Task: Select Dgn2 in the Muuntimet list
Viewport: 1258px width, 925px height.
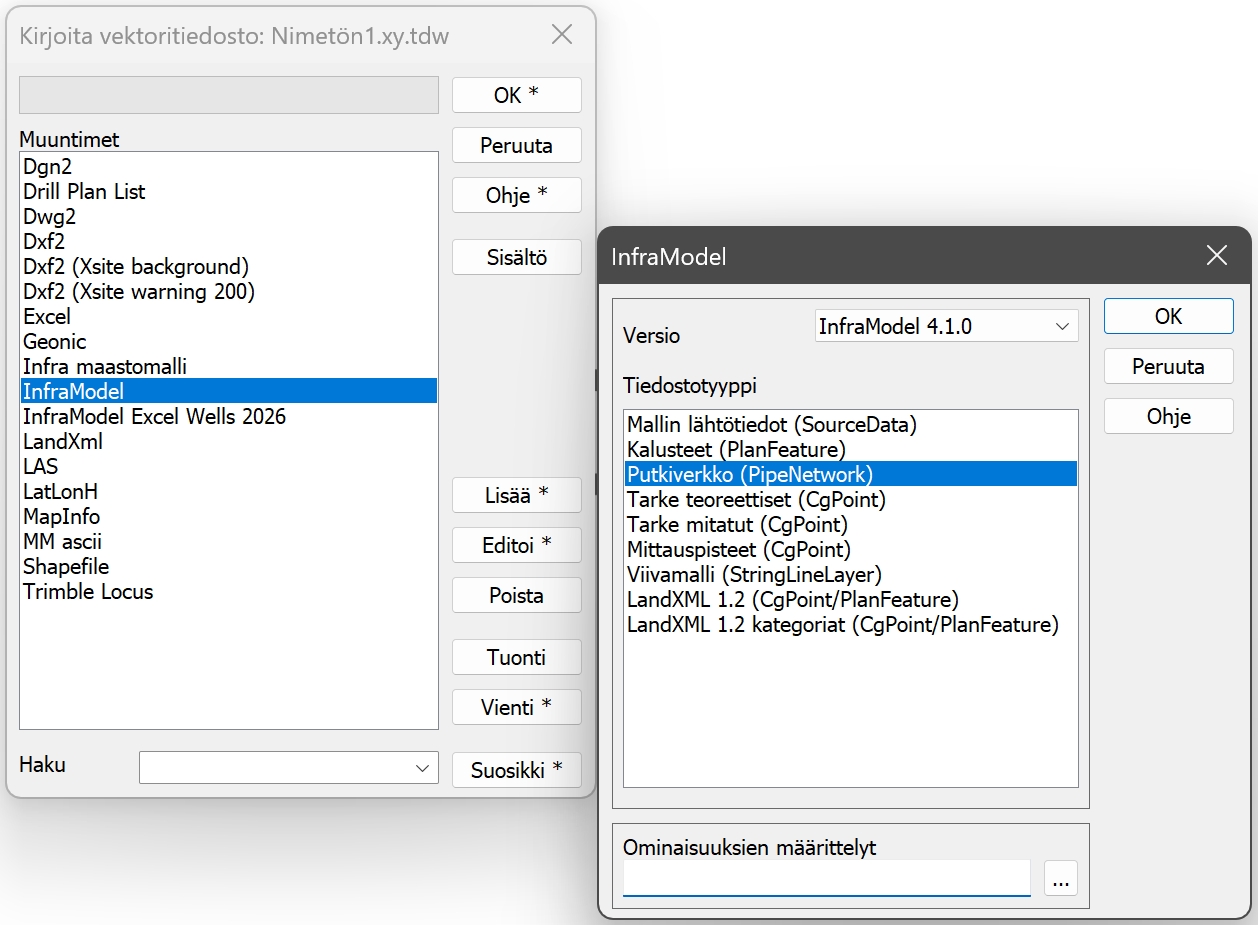Action: pyautogui.click(x=229, y=166)
